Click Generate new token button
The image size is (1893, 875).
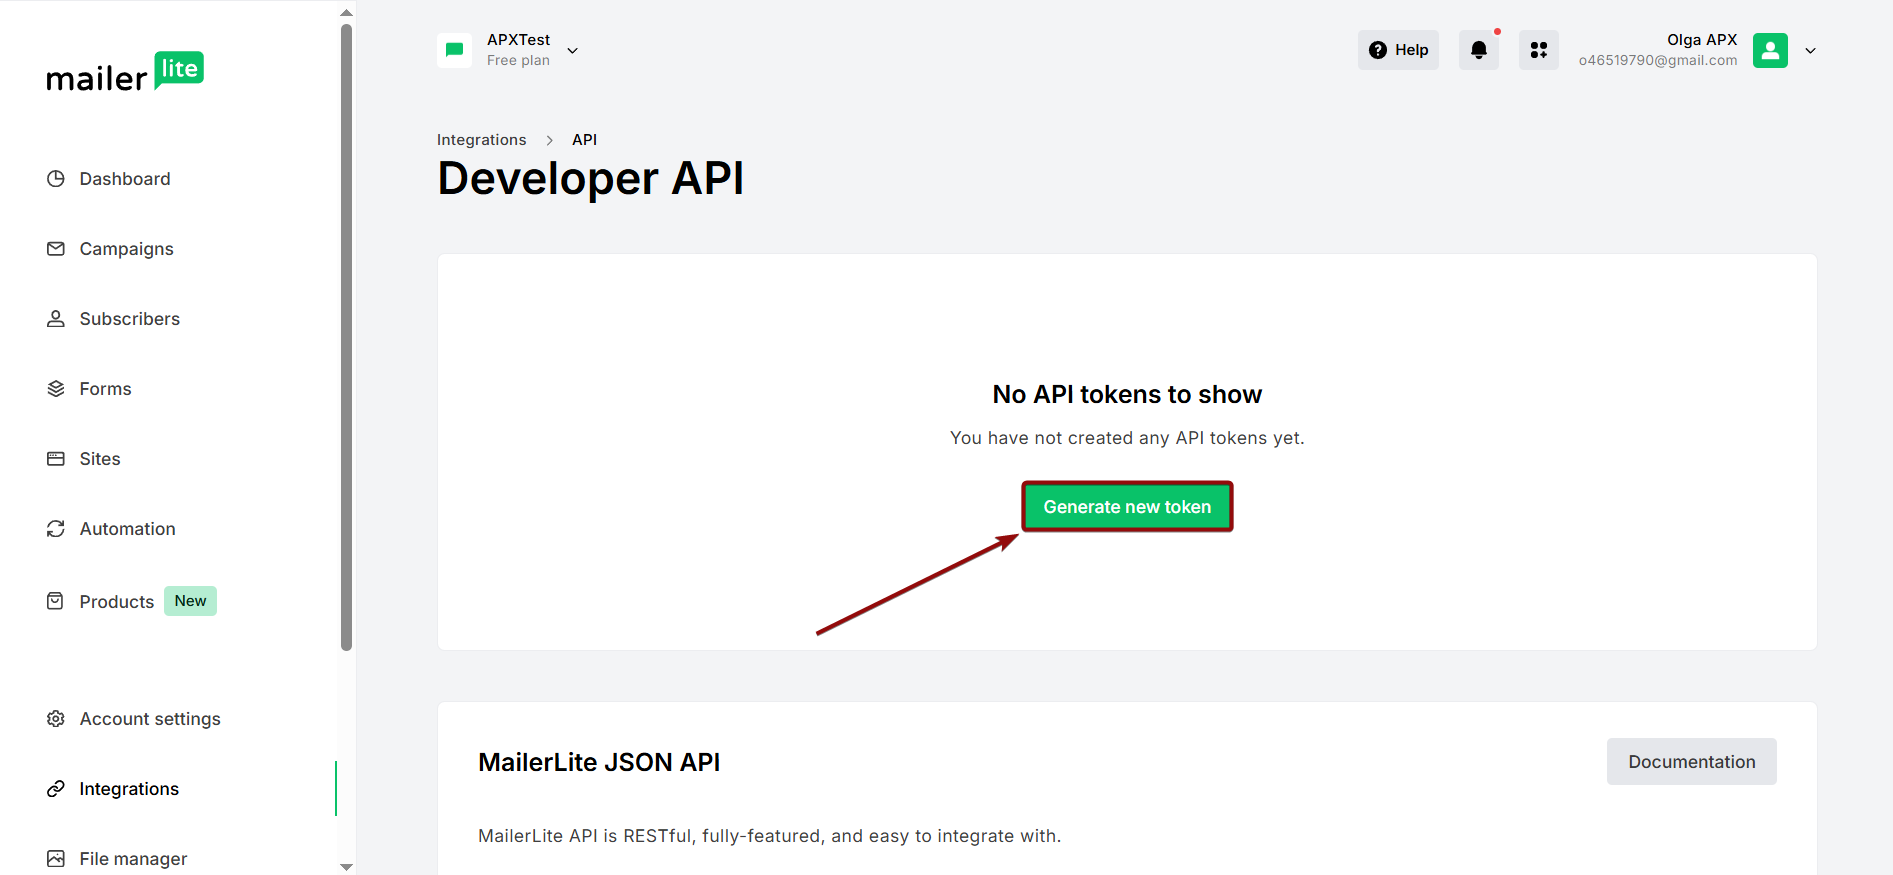click(1127, 507)
